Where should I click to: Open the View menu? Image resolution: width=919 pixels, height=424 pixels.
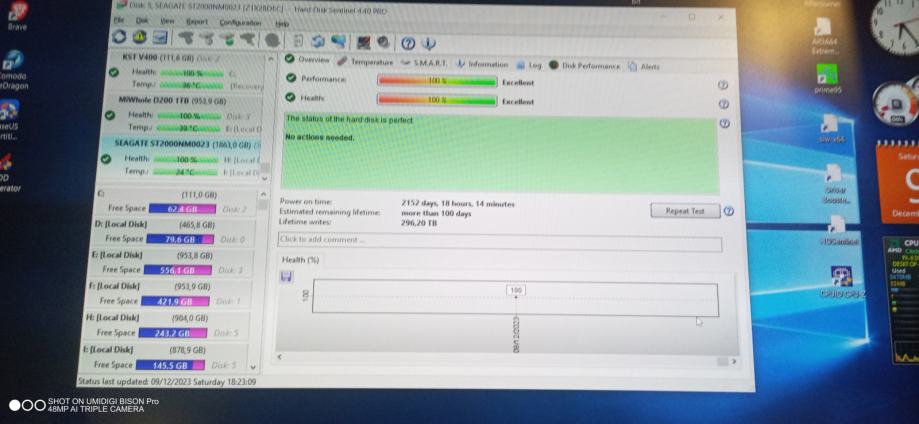168,21
